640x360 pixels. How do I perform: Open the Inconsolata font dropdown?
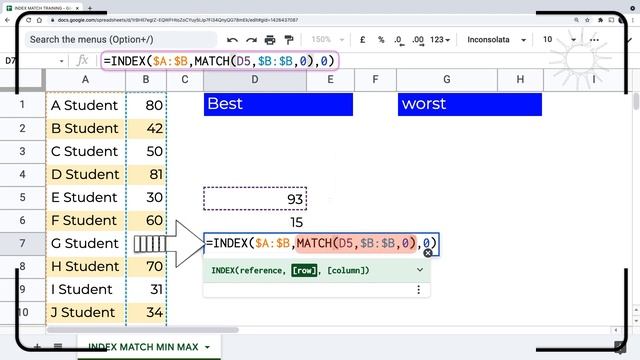click(x=496, y=40)
